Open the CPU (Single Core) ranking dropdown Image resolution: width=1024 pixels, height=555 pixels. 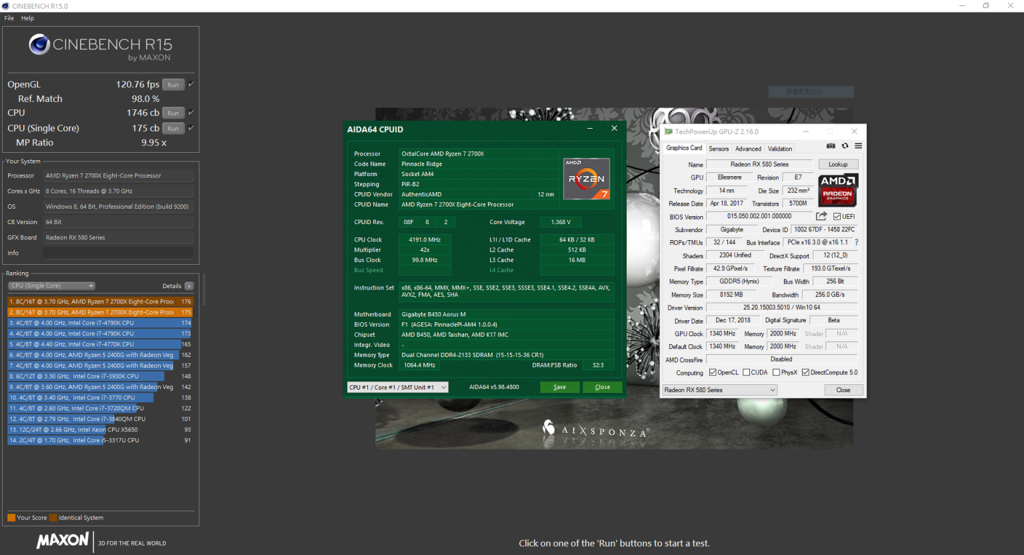52,286
